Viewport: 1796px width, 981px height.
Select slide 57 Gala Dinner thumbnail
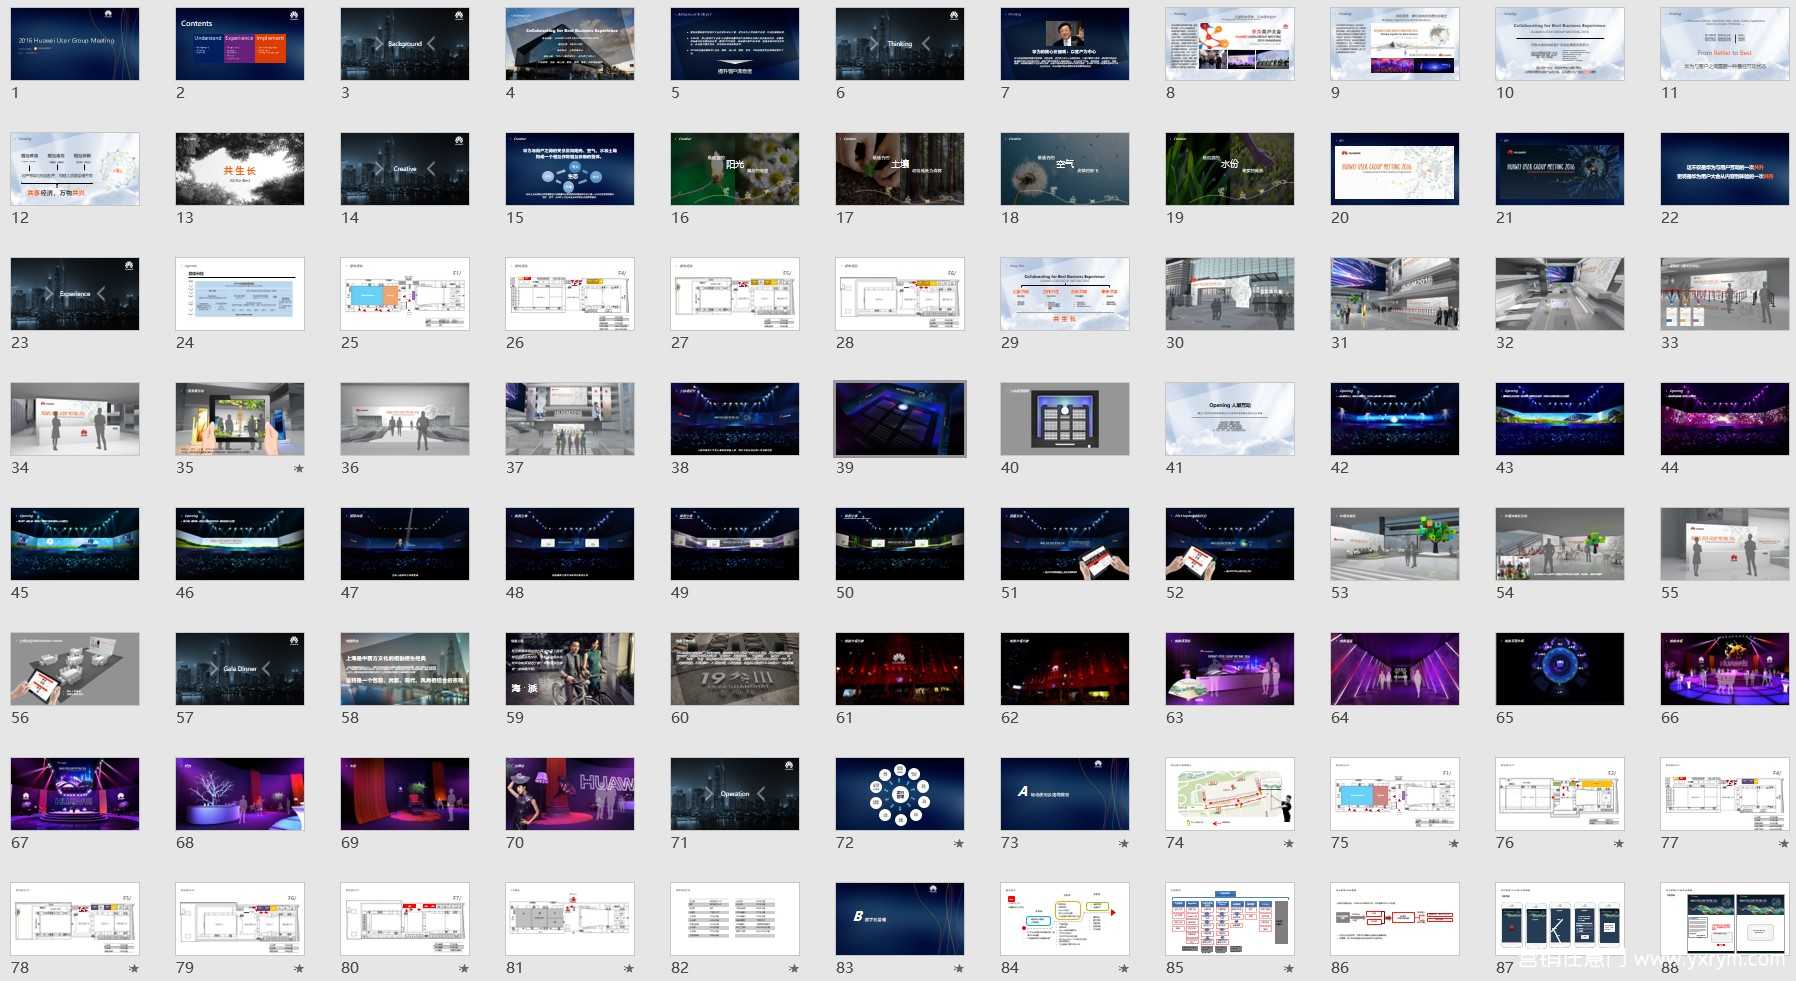(x=240, y=669)
